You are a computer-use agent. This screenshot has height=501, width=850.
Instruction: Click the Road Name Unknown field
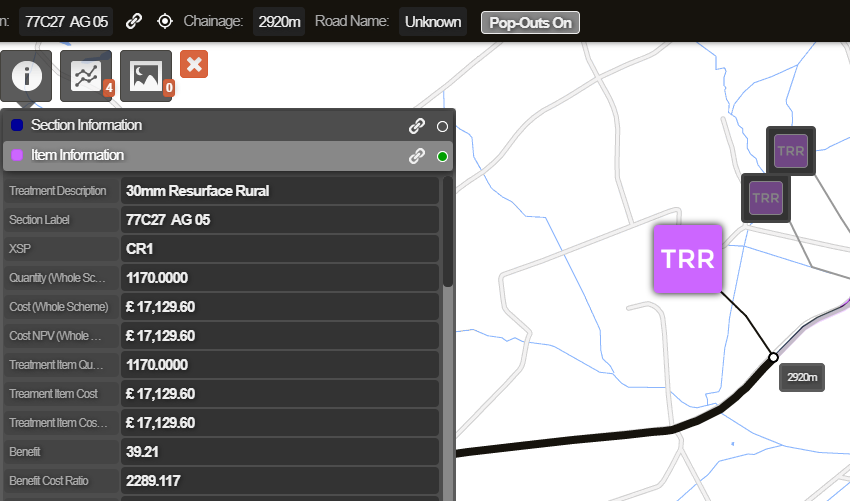[x=433, y=22]
